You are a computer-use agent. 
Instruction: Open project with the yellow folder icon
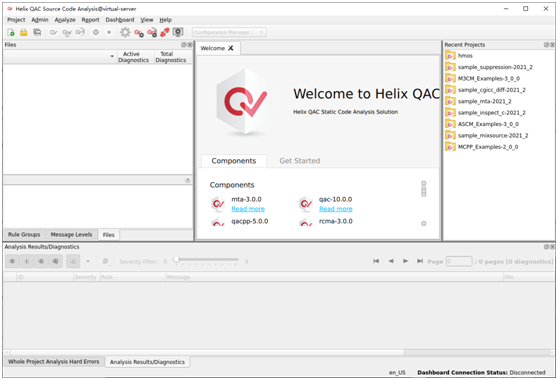[x=23, y=32]
